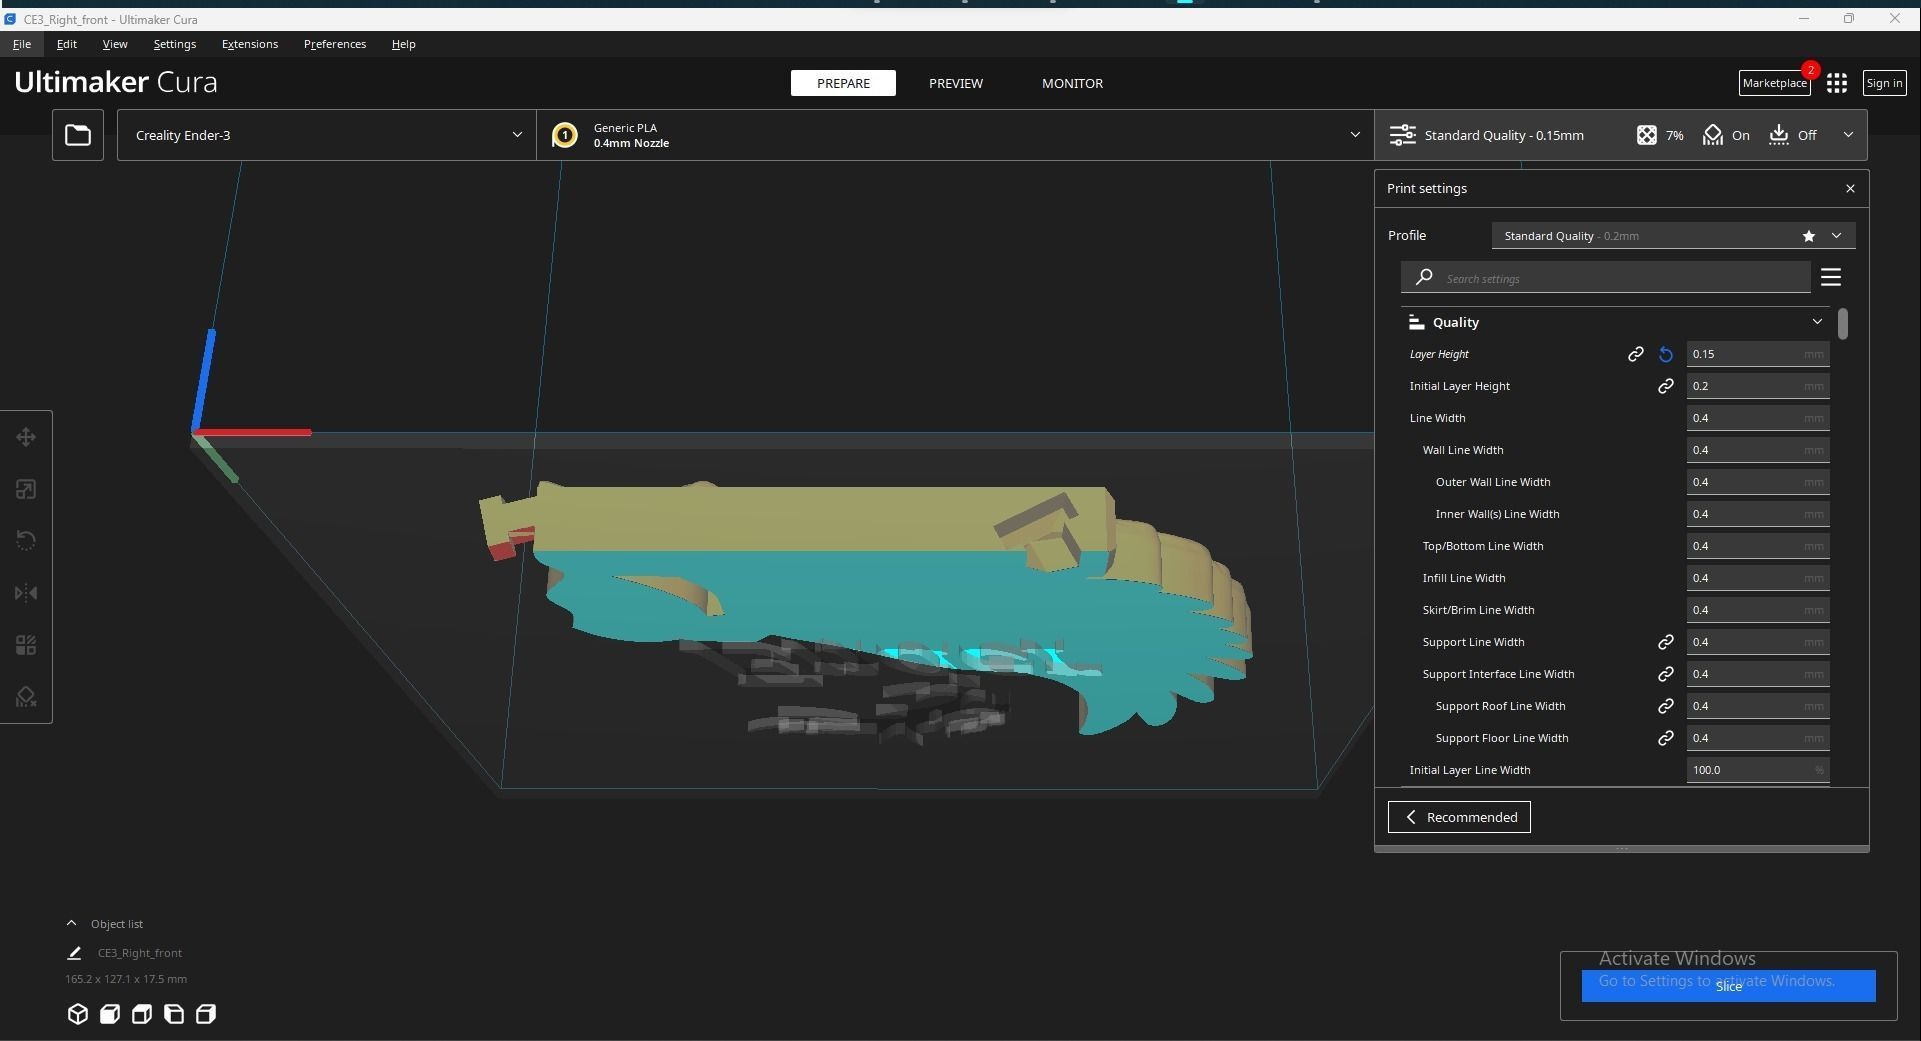Click link icon next to Layer Height
The width and height of the screenshot is (1921, 1041).
pyautogui.click(x=1636, y=354)
